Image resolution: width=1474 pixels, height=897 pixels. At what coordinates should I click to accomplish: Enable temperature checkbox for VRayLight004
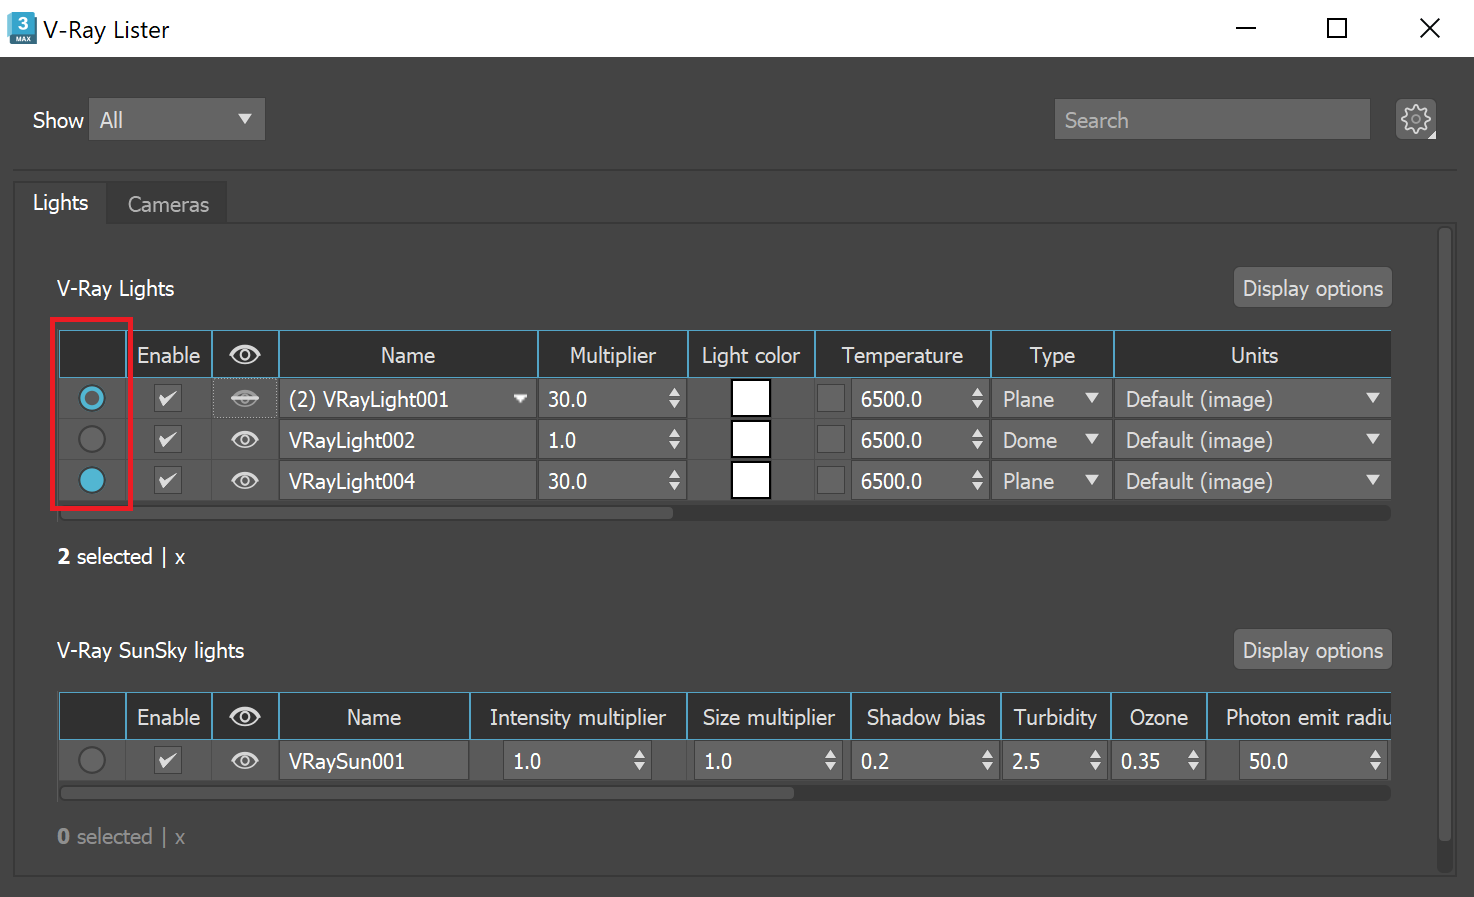(x=831, y=480)
